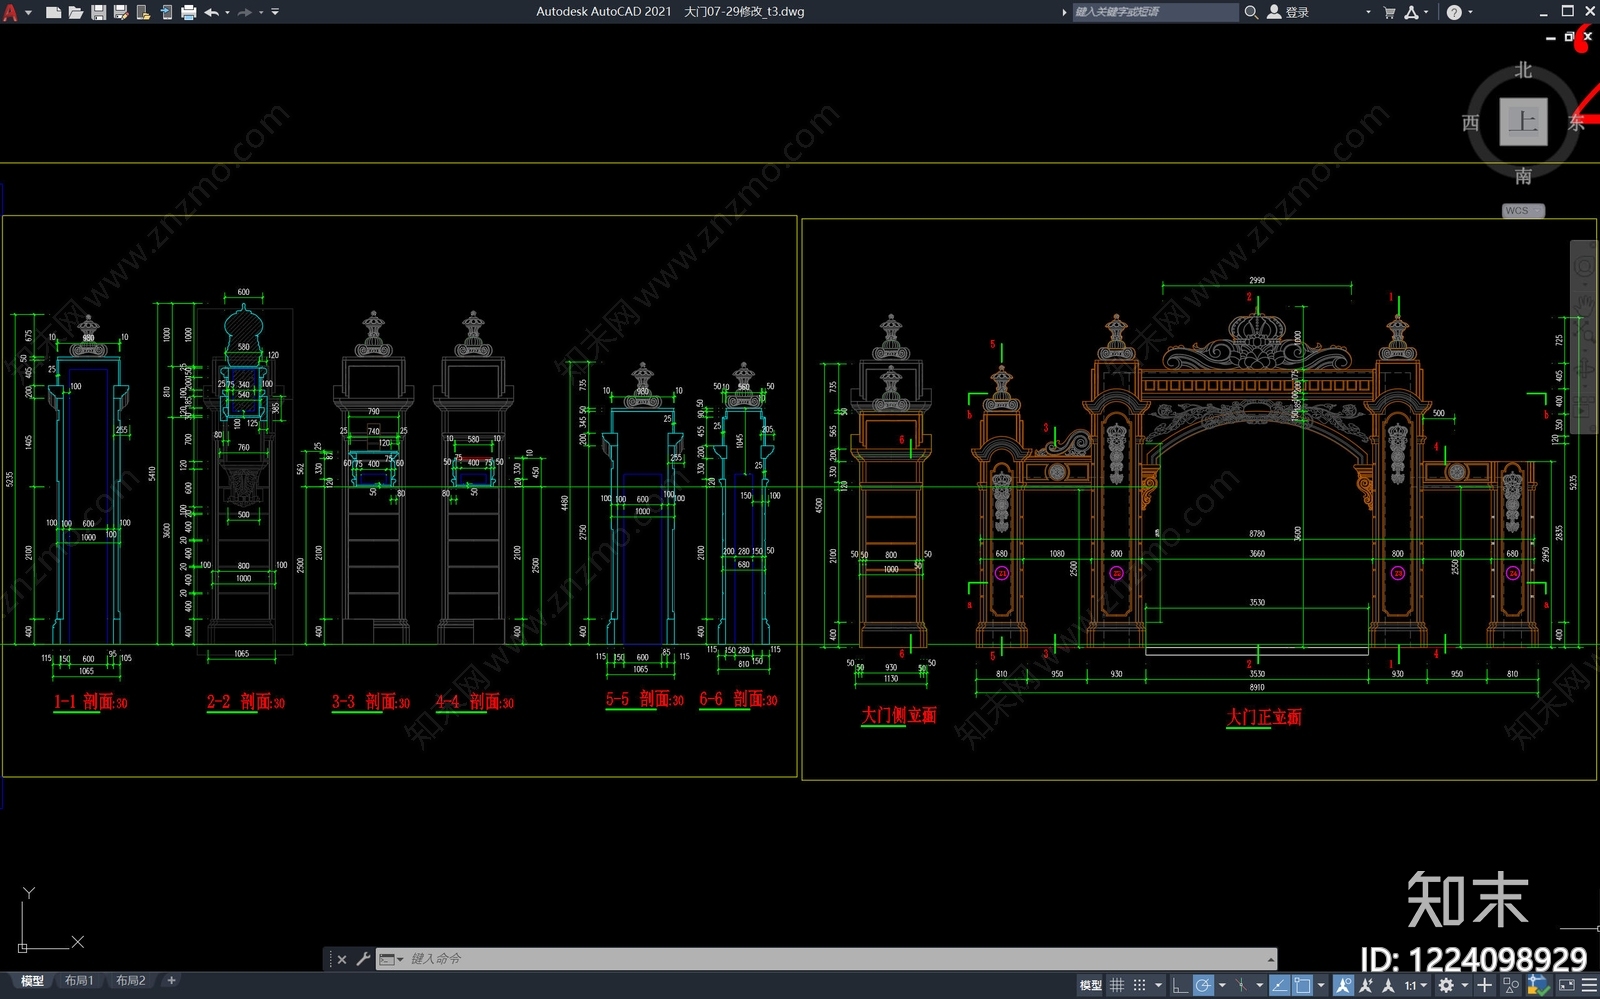Click the Isolate Objects status icon
The image size is (1600, 999).
click(x=1511, y=985)
